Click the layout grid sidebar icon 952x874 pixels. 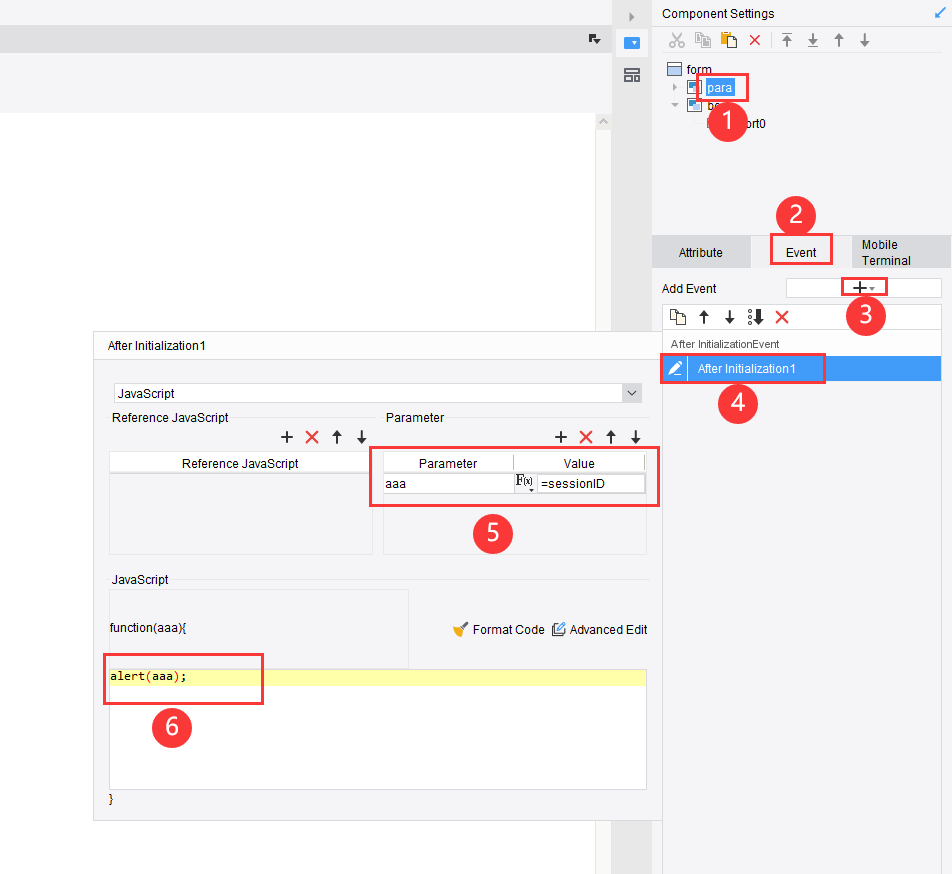pyautogui.click(x=632, y=75)
